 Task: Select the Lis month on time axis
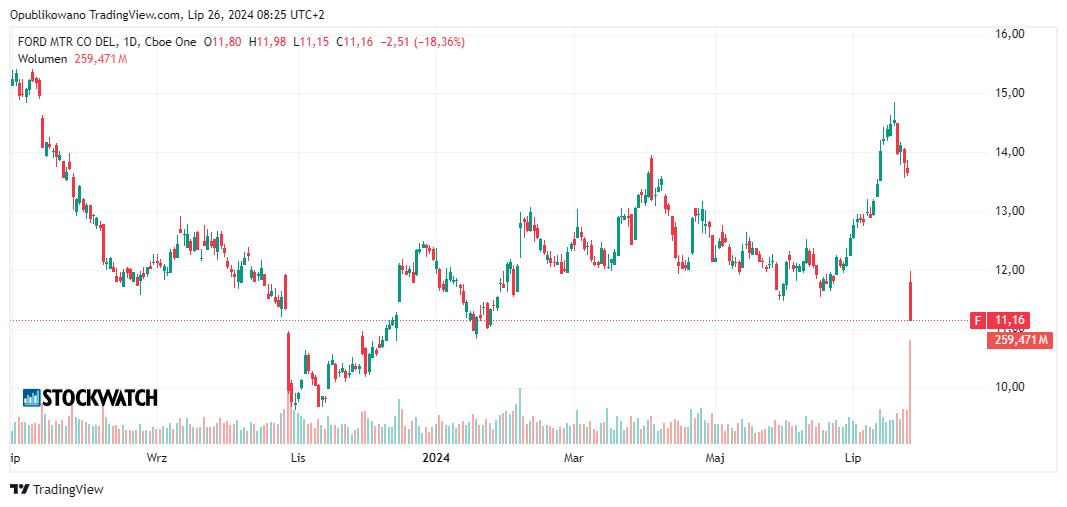pos(296,458)
